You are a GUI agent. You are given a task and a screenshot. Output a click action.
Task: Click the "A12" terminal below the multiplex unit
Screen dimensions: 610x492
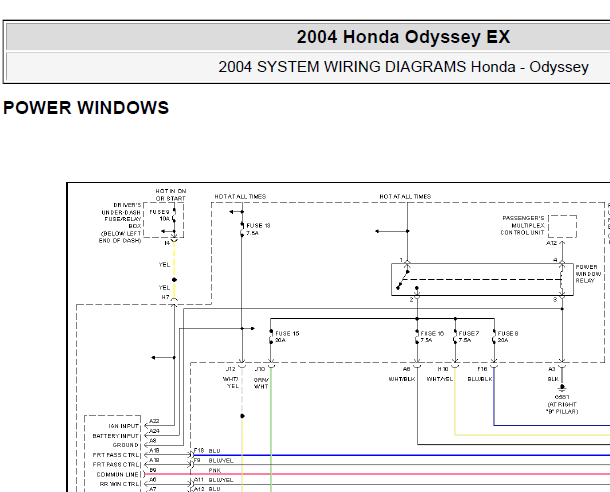pyautogui.click(x=552, y=243)
